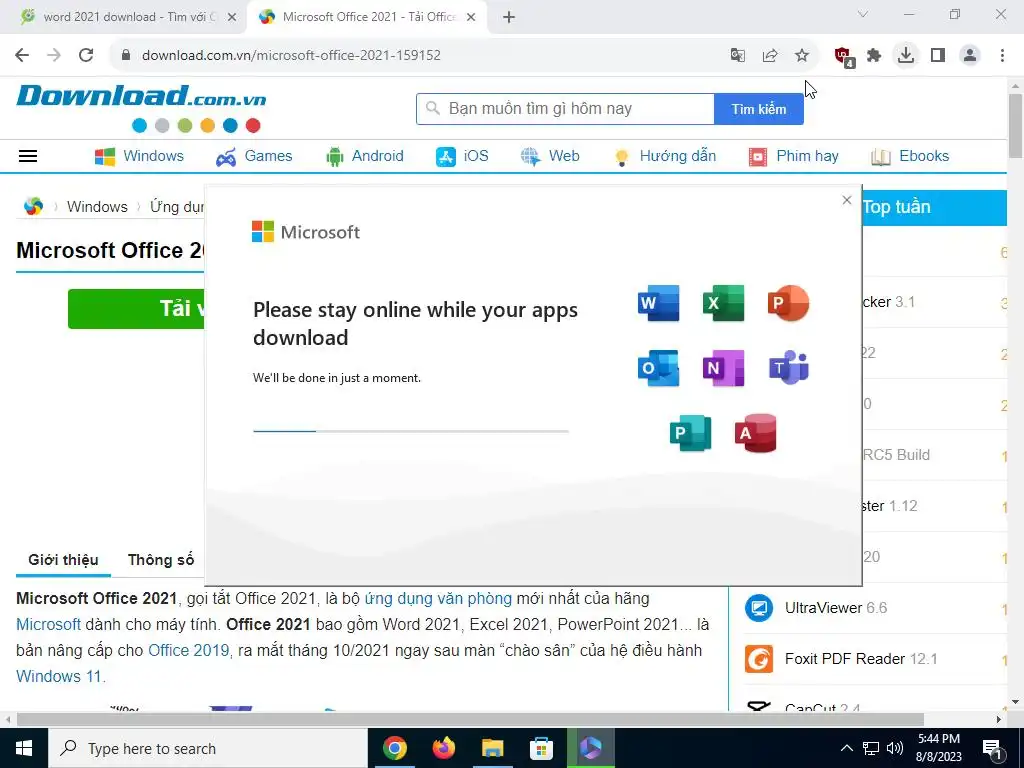
Task: Open the Android category
Action: coord(364,156)
